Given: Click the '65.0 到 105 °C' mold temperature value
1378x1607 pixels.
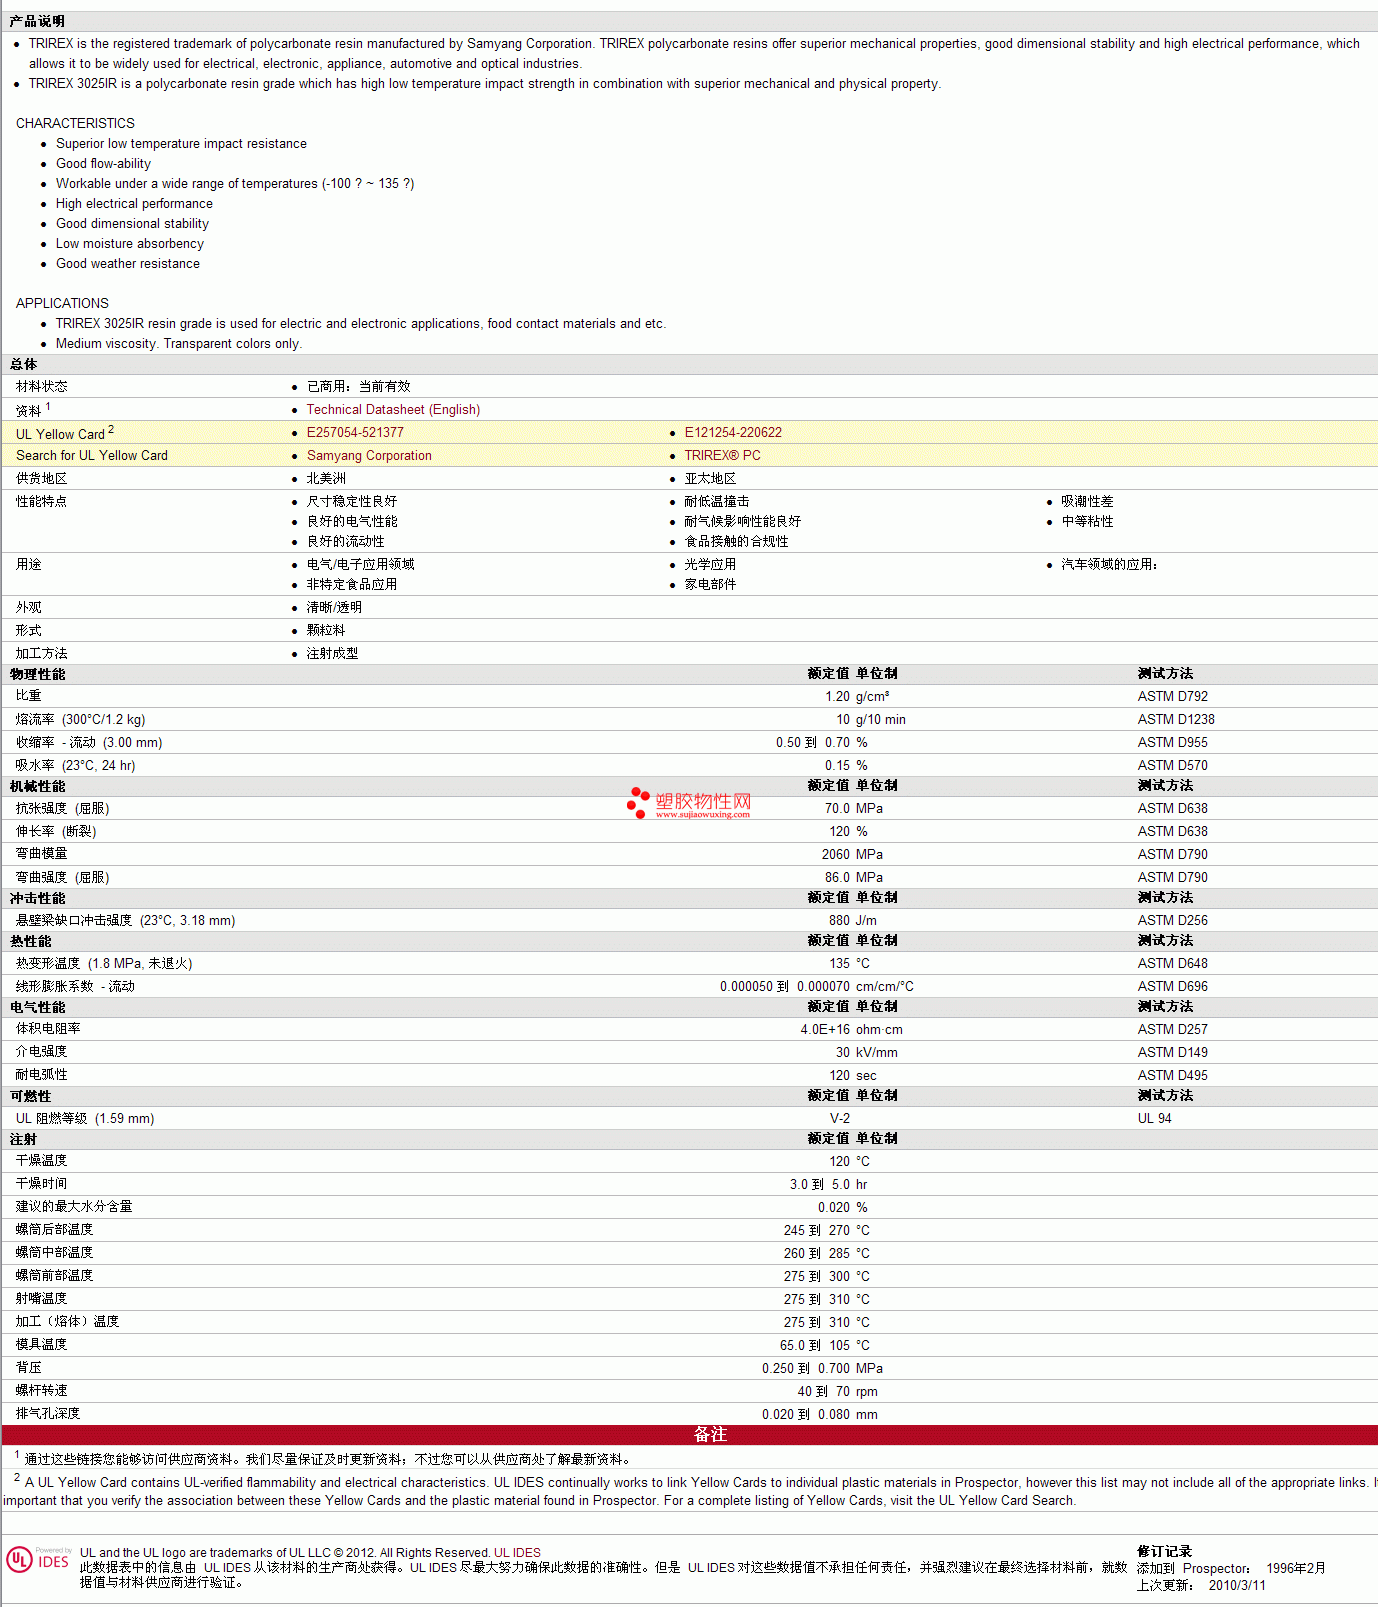Looking at the screenshot, I should [825, 1346].
